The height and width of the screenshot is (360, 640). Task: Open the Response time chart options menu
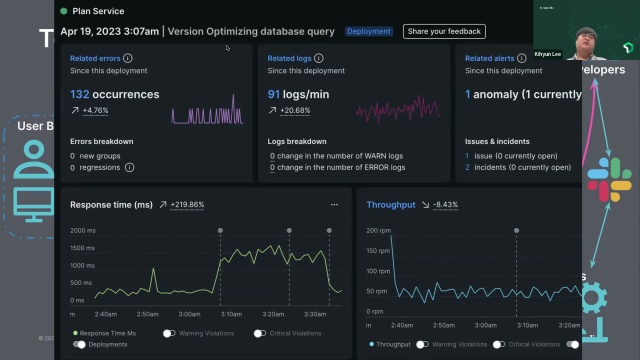[334, 204]
